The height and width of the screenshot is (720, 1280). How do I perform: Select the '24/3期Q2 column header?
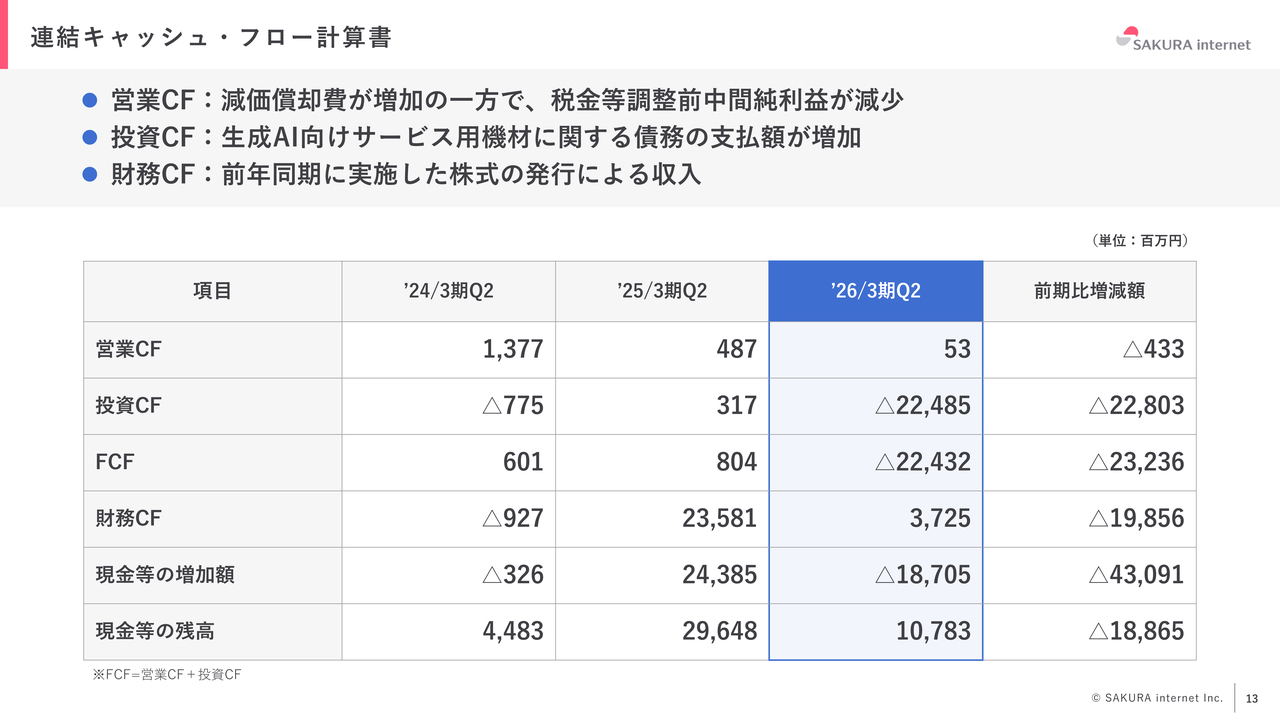pyautogui.click(x=448, y=291)
